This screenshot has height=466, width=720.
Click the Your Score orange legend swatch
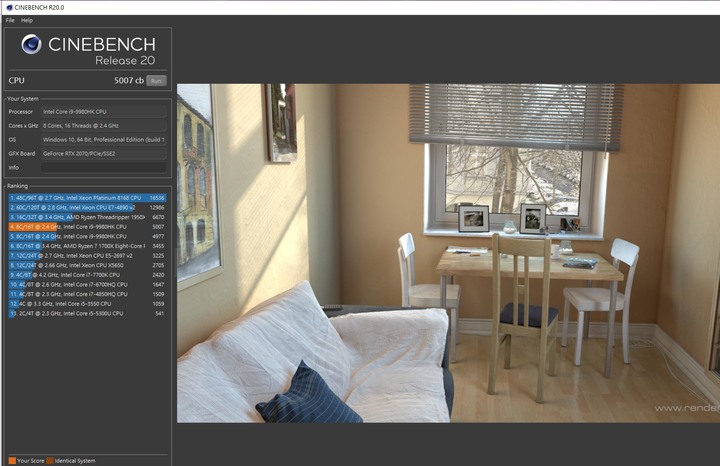12,460
